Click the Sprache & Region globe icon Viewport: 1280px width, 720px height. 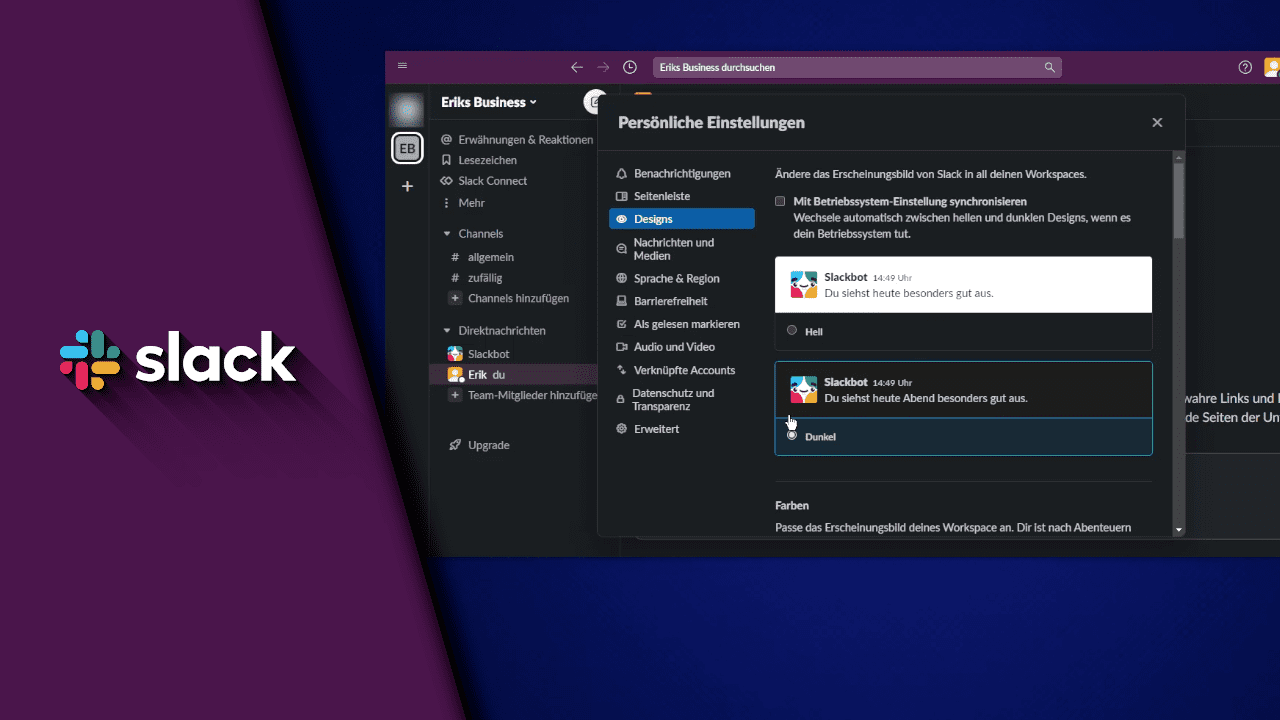(x=622, y=279)
